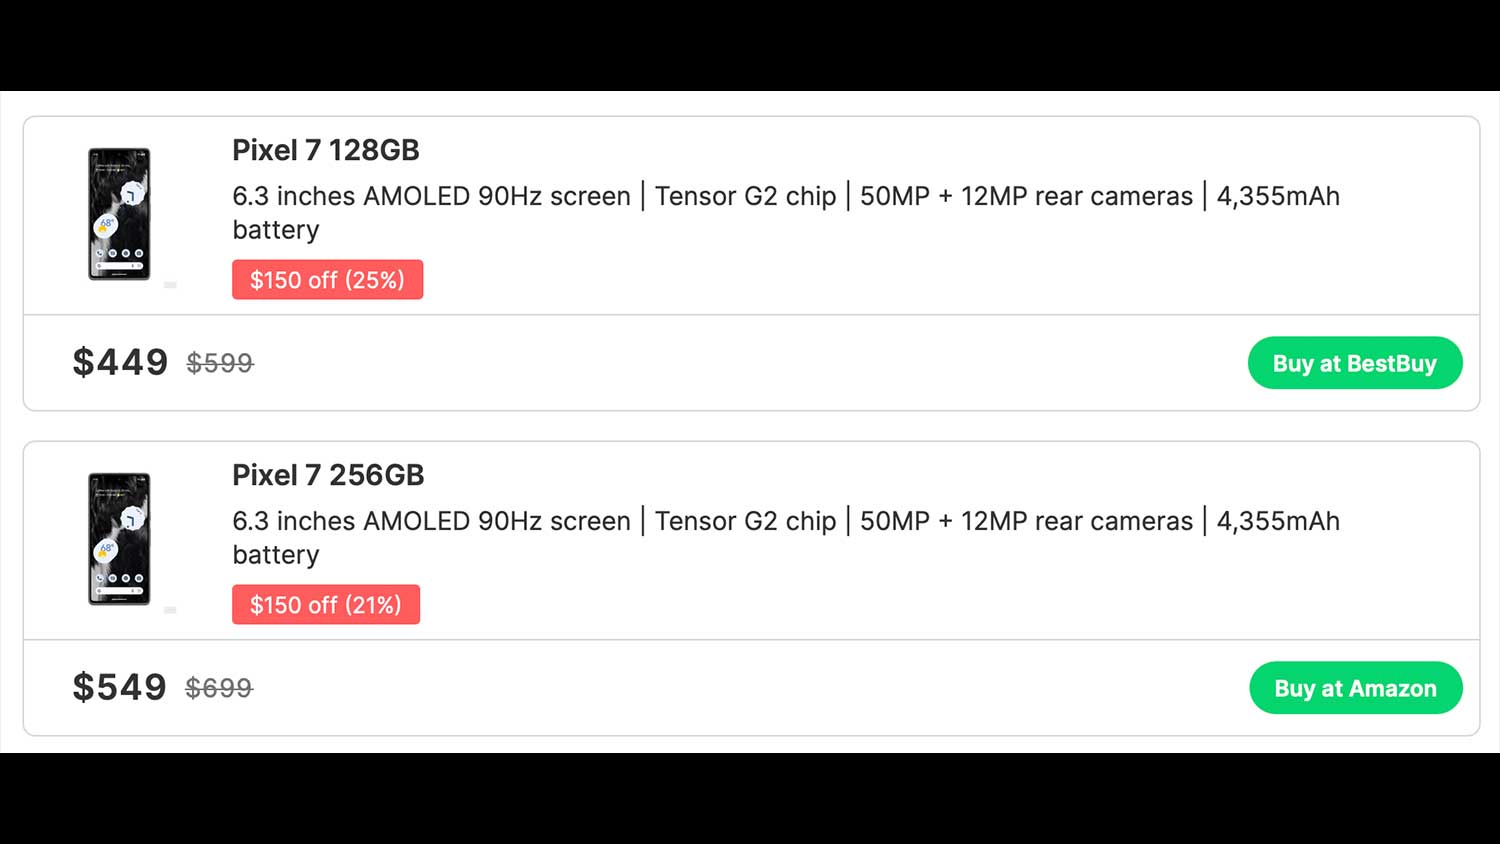
Task: Open the Pixel 7 128GB phone thumbnail
Action: pyautogui.click(x=119, y=214)
